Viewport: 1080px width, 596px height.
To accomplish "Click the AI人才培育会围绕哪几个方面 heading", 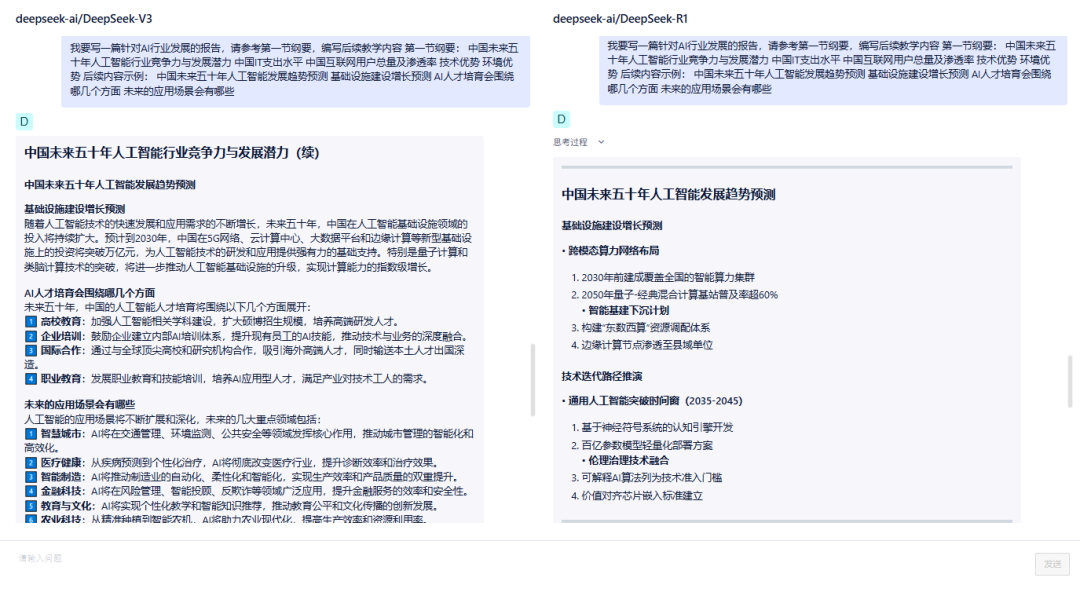I will (x=90, y=293).
